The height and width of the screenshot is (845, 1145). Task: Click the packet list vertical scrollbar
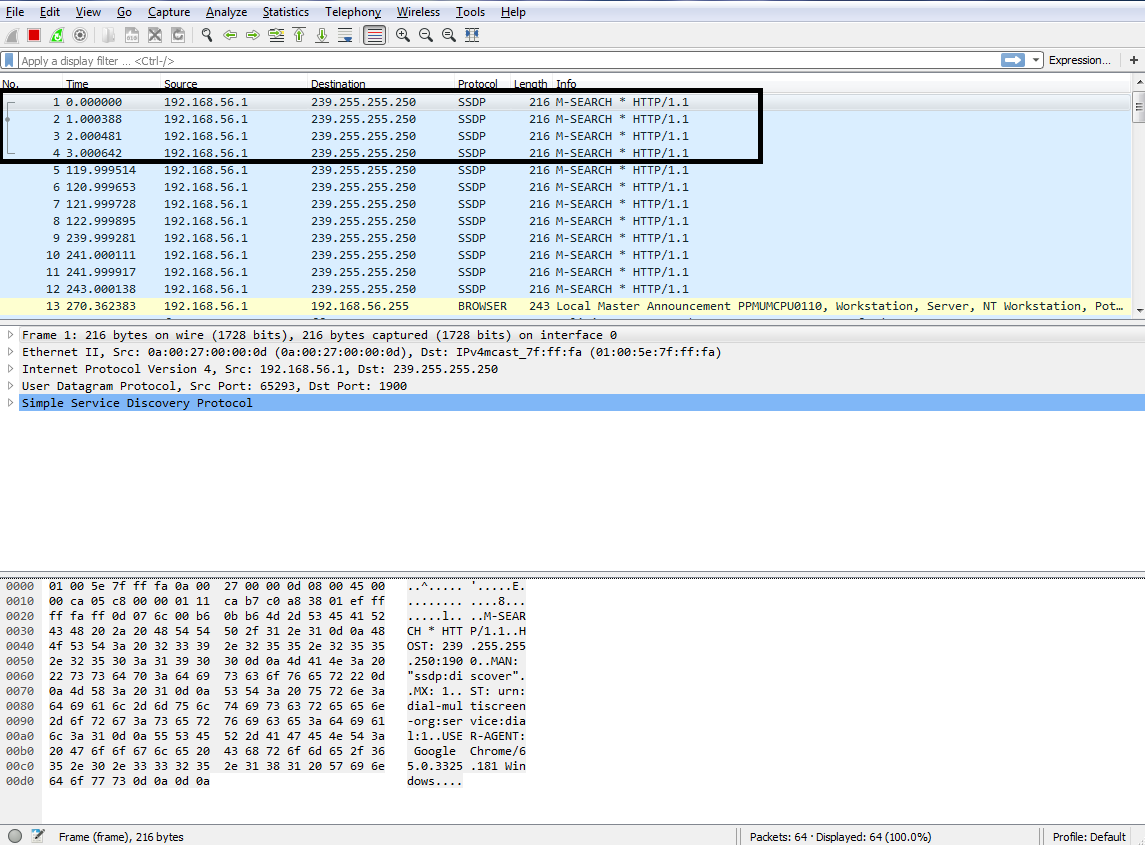point(1138,200)
